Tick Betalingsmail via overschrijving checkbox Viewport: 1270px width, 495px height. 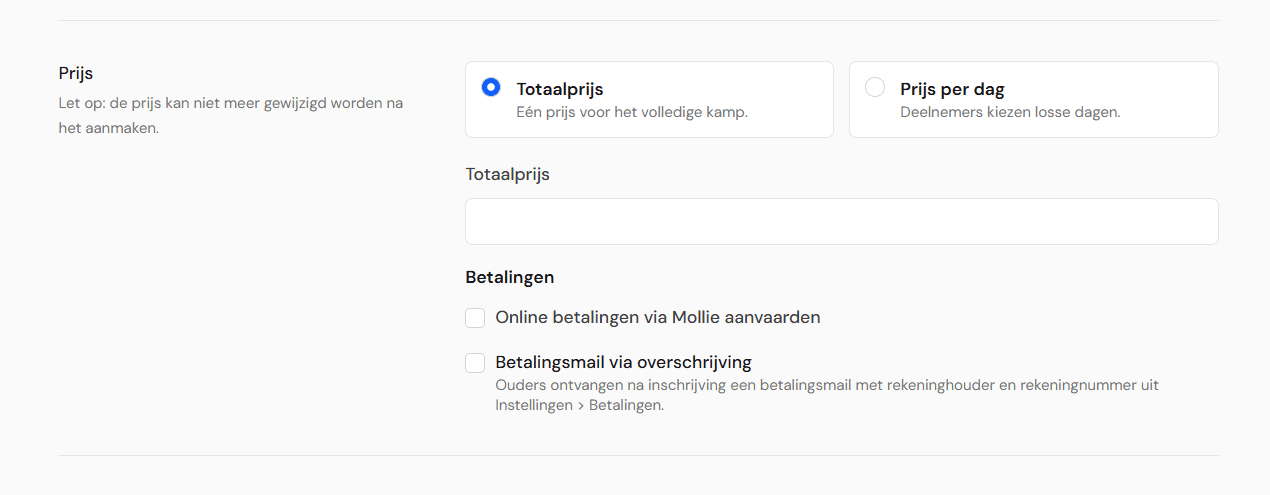[475, 363]
